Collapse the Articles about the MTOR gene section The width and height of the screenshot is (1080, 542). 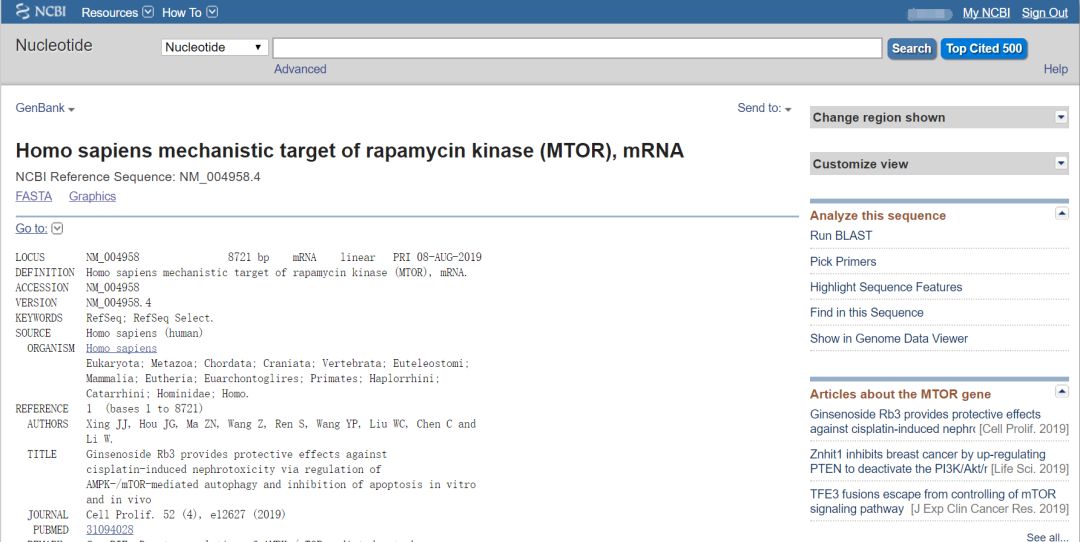(1061, 392)
